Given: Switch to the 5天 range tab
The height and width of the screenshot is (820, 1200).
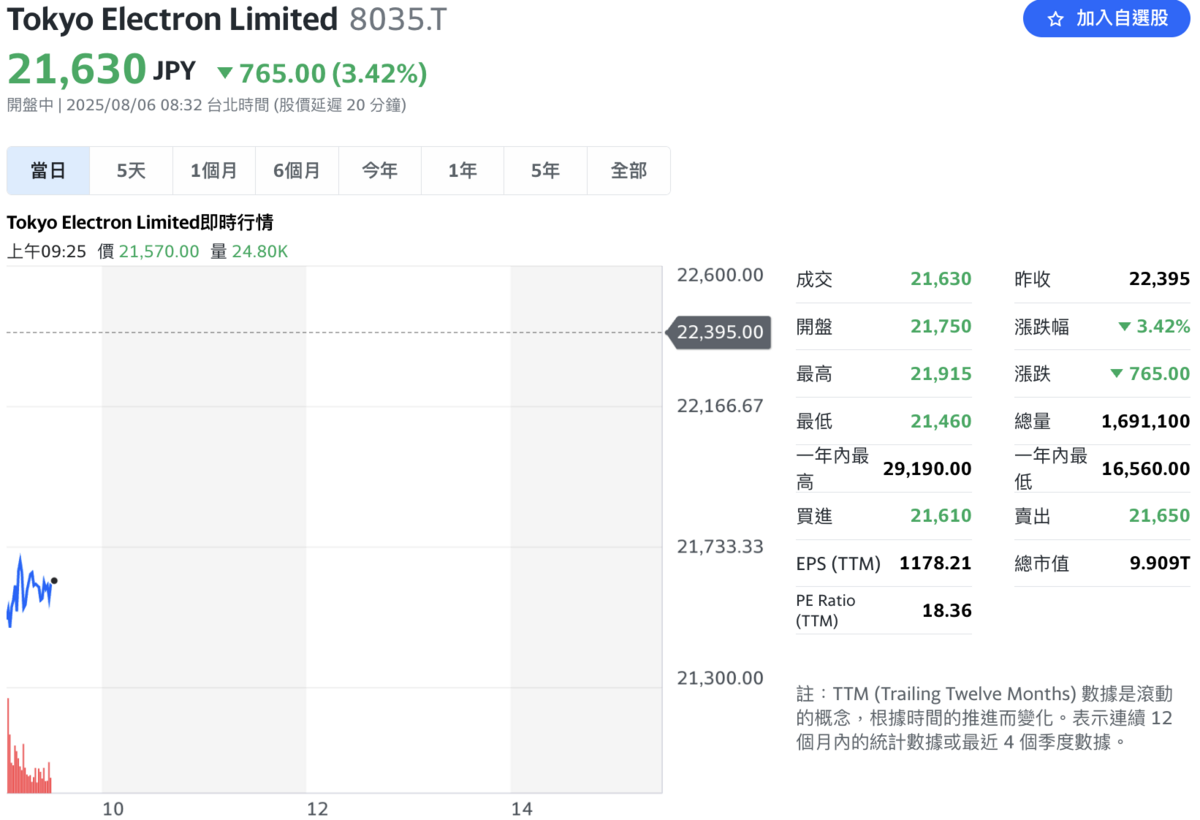Looking at the screenshot, I should [131, 171].
